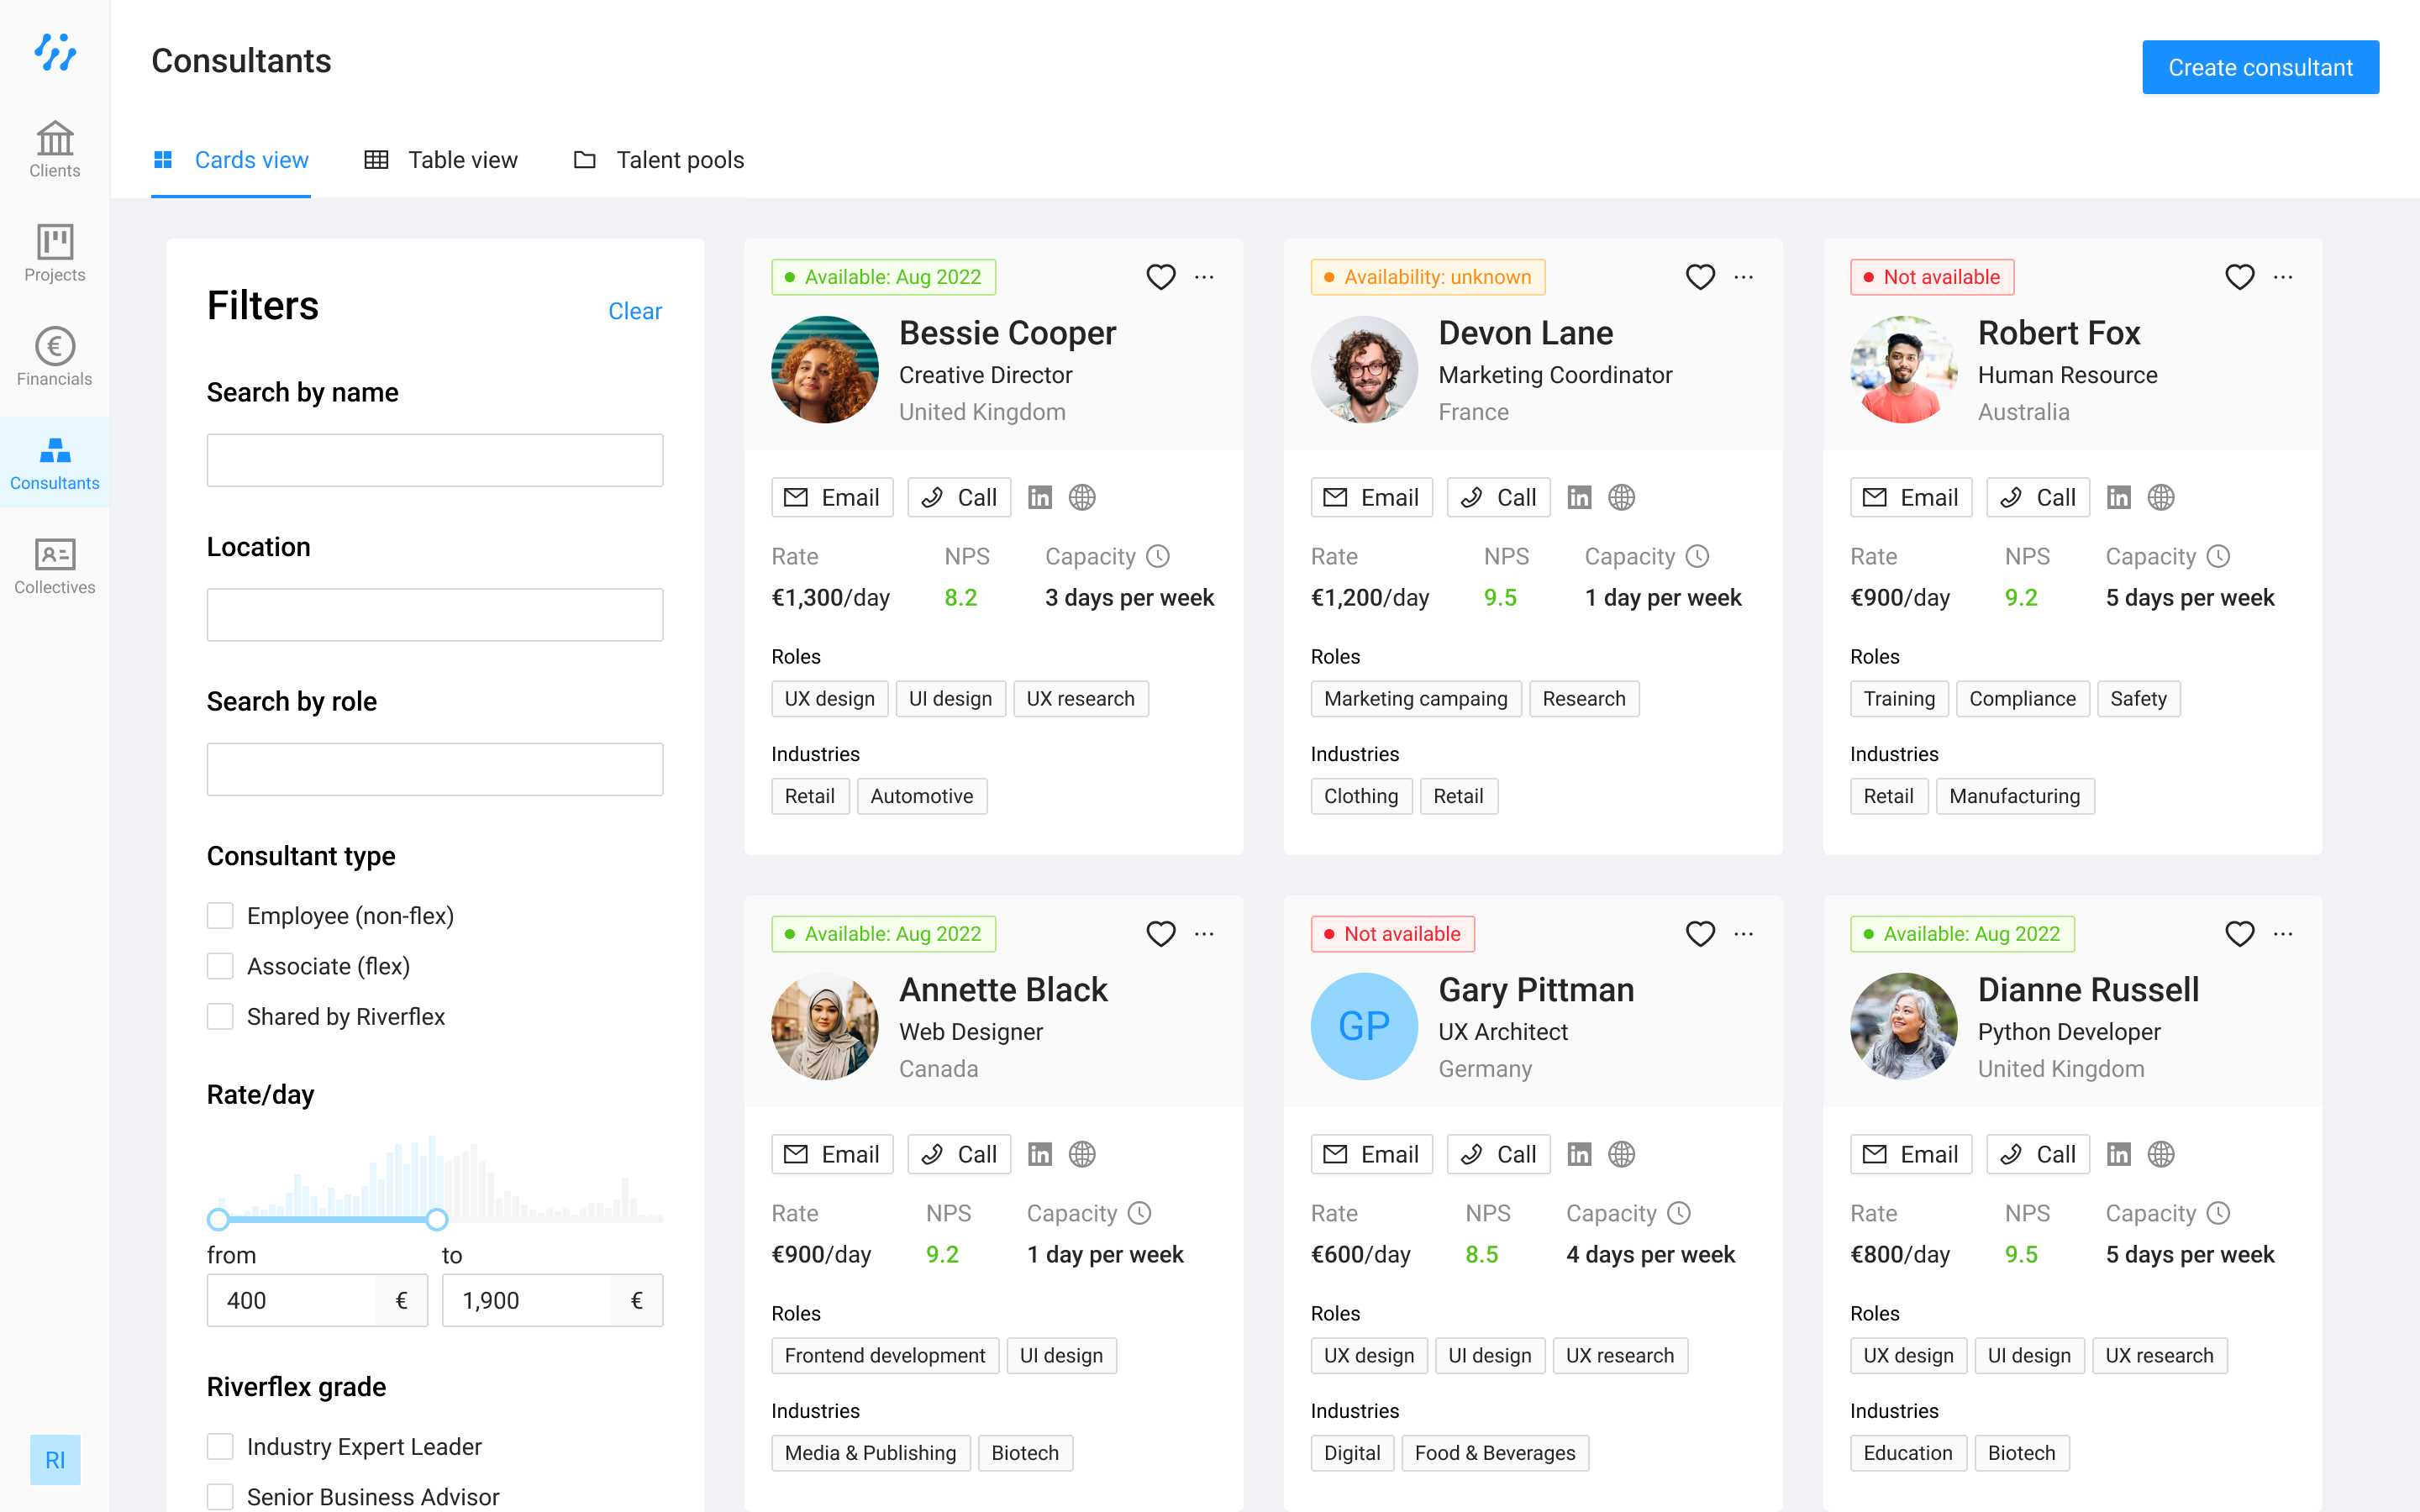Enable Industry Expert Leader grade filter
The image size is (2420, 1512).
tap(220, 1447)
